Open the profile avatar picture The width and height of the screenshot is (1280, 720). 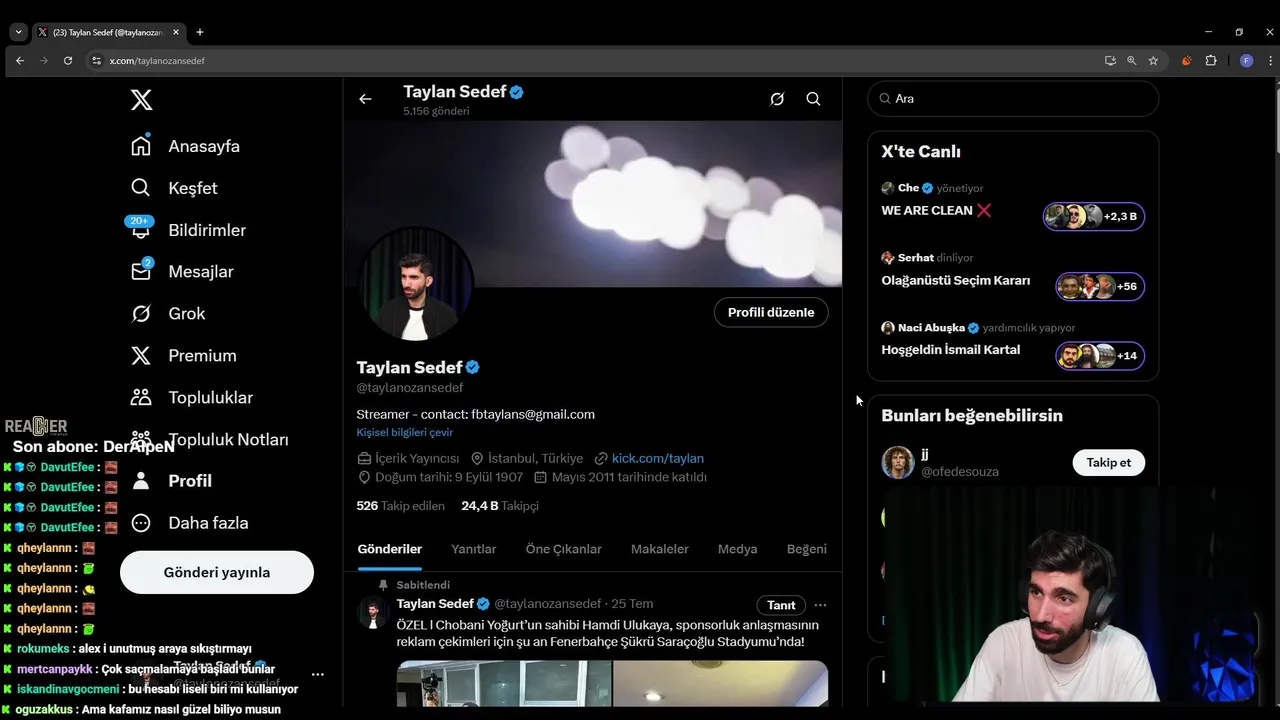click(416, 284)
